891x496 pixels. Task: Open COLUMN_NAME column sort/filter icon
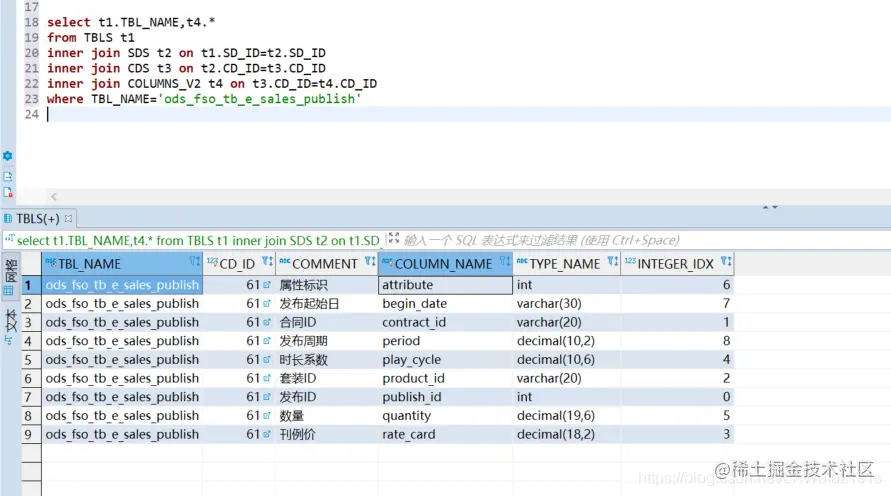pos(505,261)
